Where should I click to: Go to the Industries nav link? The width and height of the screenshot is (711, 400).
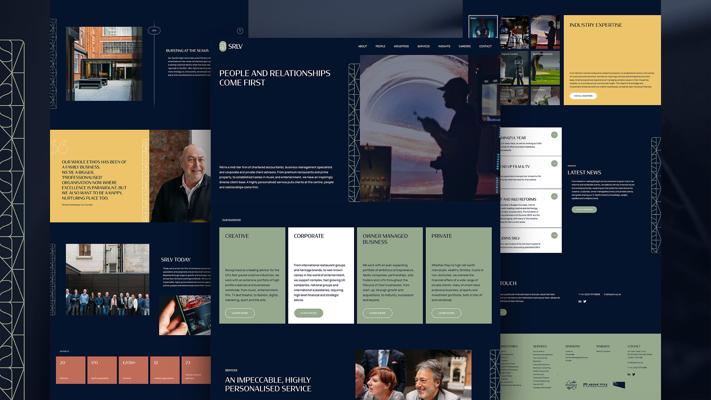[401, 46]
